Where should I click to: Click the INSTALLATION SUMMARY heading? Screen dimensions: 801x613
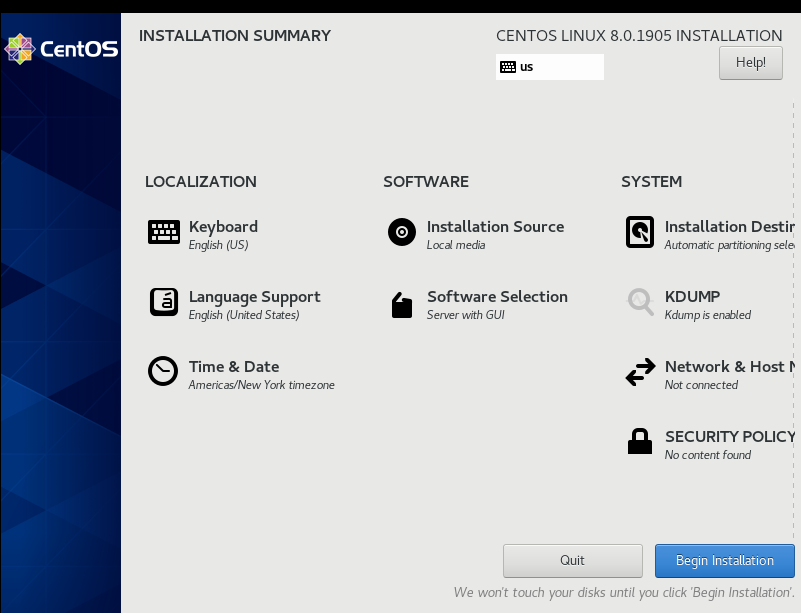point(235,36)
